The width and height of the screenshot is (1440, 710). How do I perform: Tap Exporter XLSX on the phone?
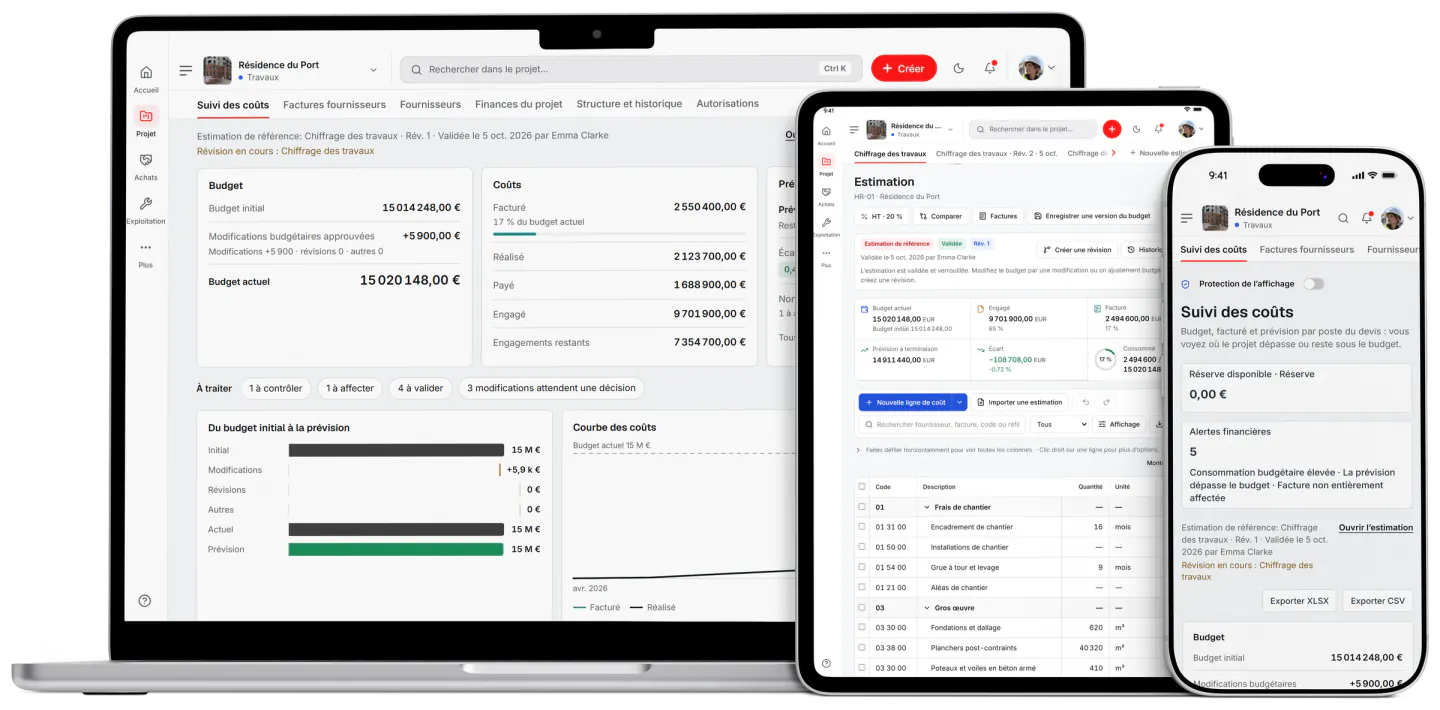pyautogui.click(x=1298, y=601)
